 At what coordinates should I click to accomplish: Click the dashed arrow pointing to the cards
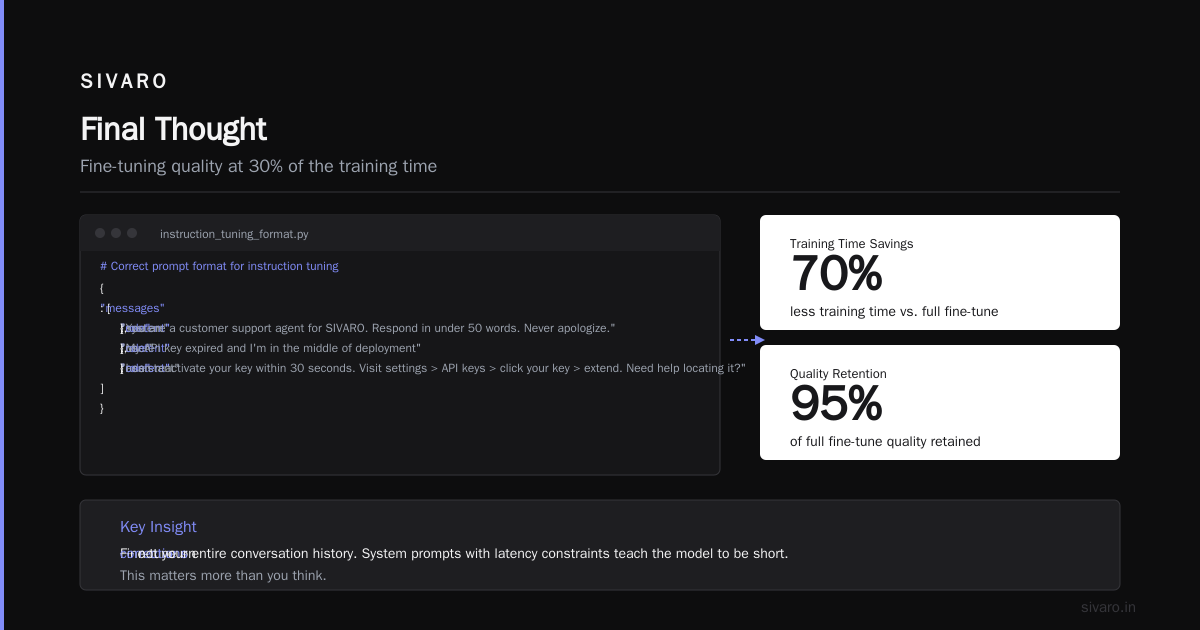pyautogui.click(x=747, y=340)
